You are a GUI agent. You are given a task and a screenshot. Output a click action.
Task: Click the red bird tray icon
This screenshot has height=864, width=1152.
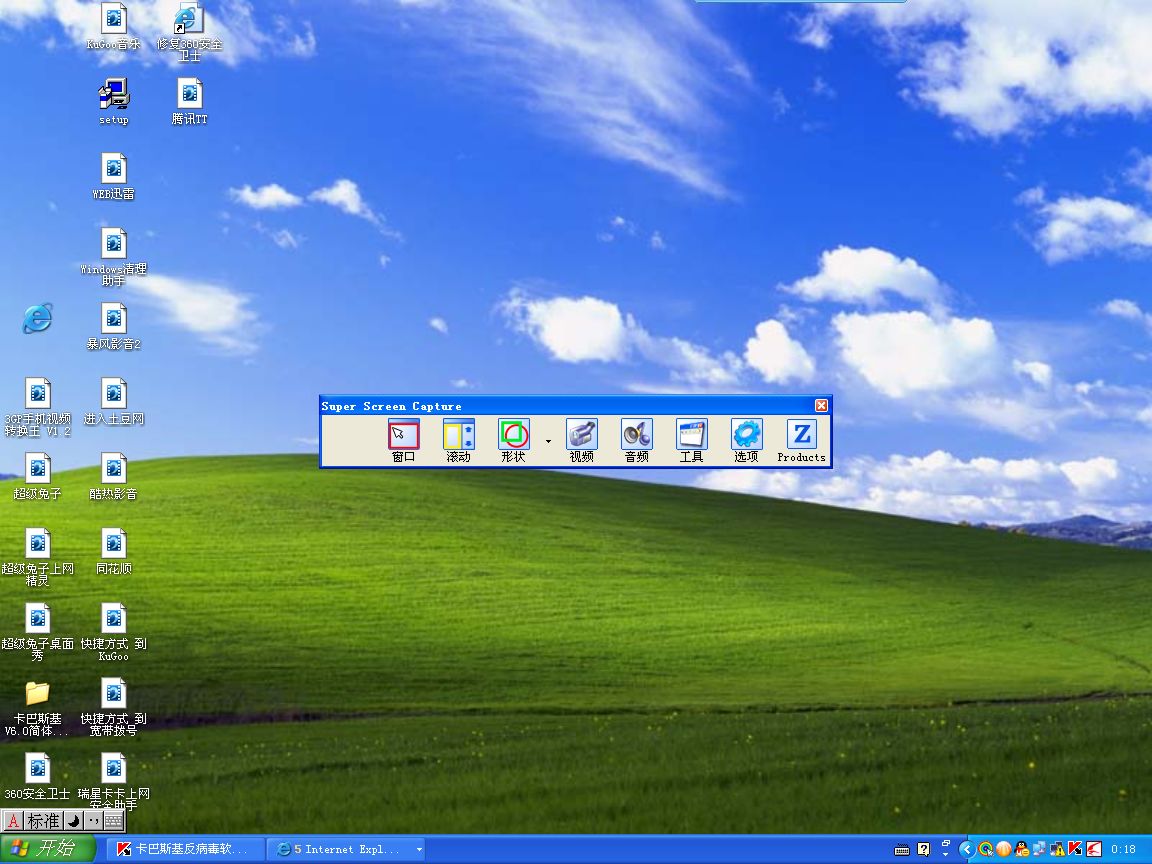(x=1094, y=849)
